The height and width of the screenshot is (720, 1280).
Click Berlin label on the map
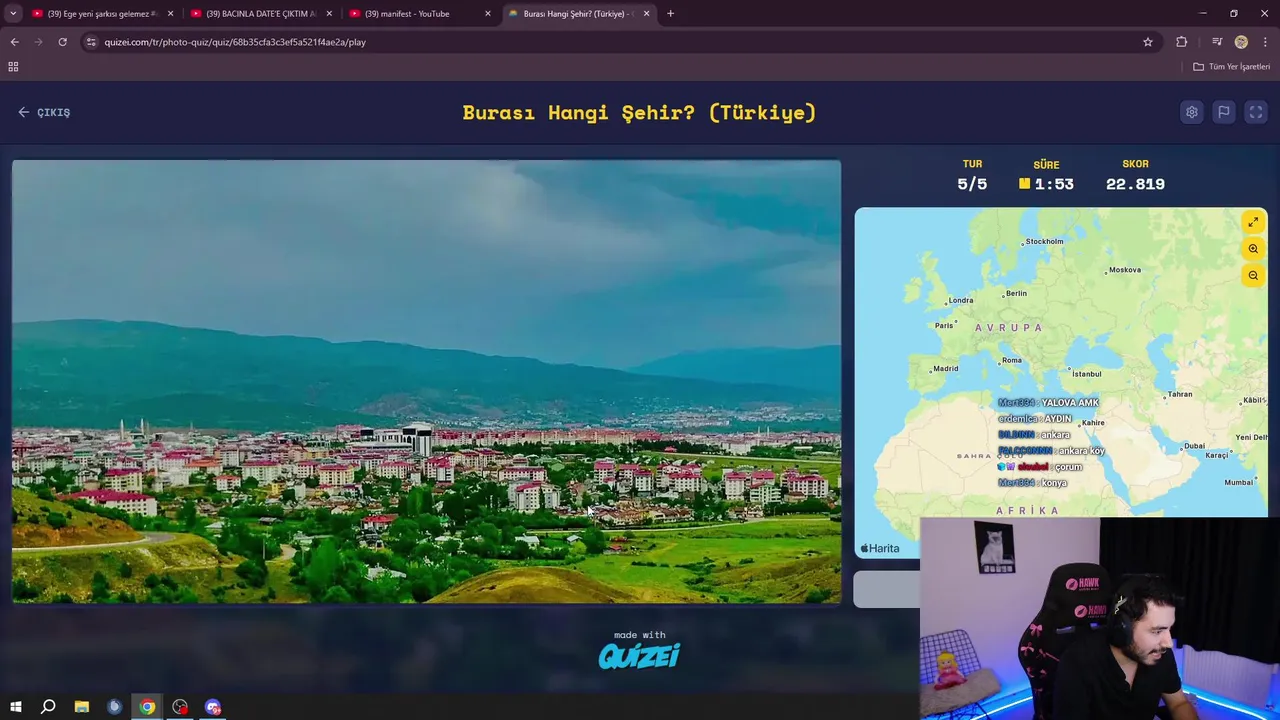point(1015,293)
